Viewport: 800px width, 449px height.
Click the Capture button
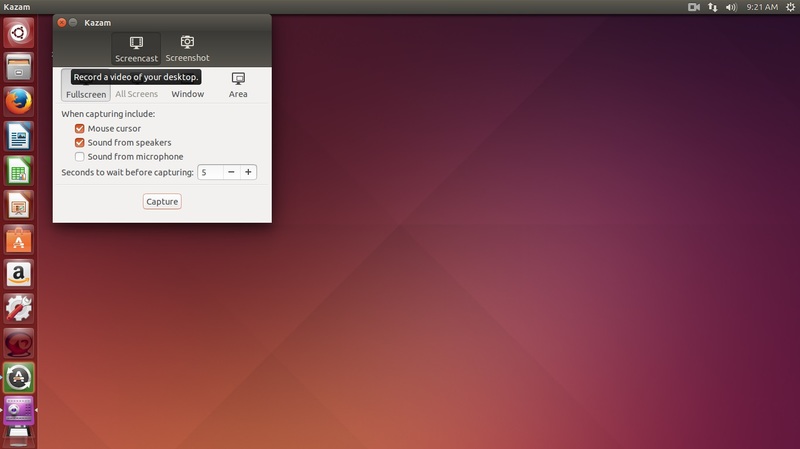coord(162,202)
